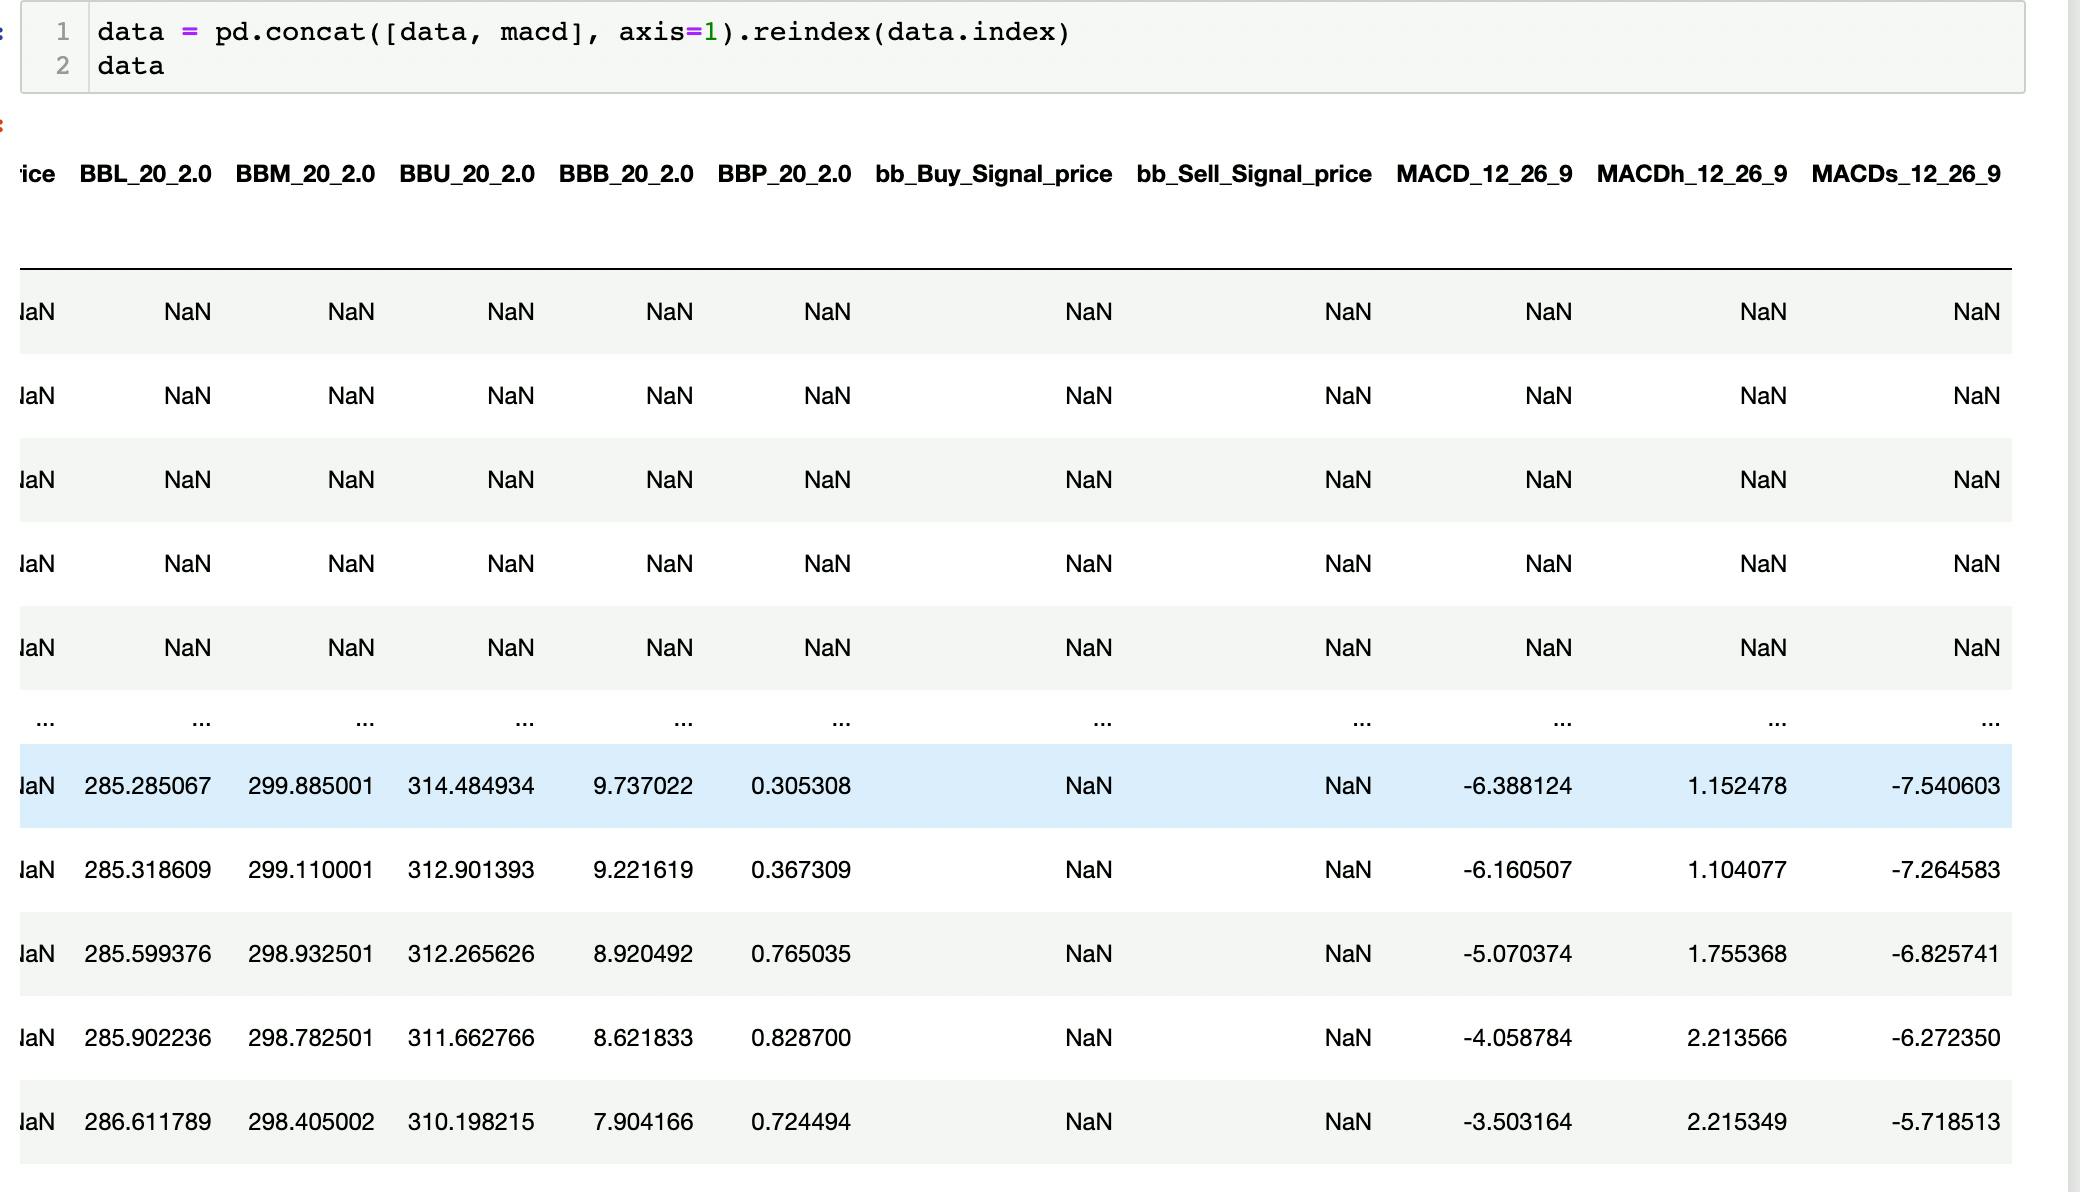2080x1192 pixels.
Task: Click the value 0.367309
Action: 801,870
